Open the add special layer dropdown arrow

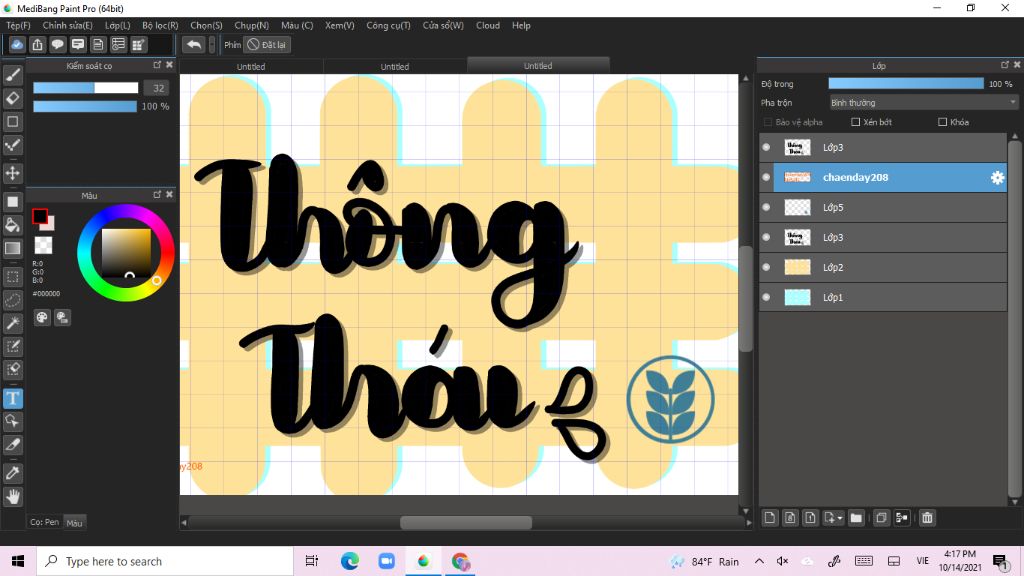(840, 518)
